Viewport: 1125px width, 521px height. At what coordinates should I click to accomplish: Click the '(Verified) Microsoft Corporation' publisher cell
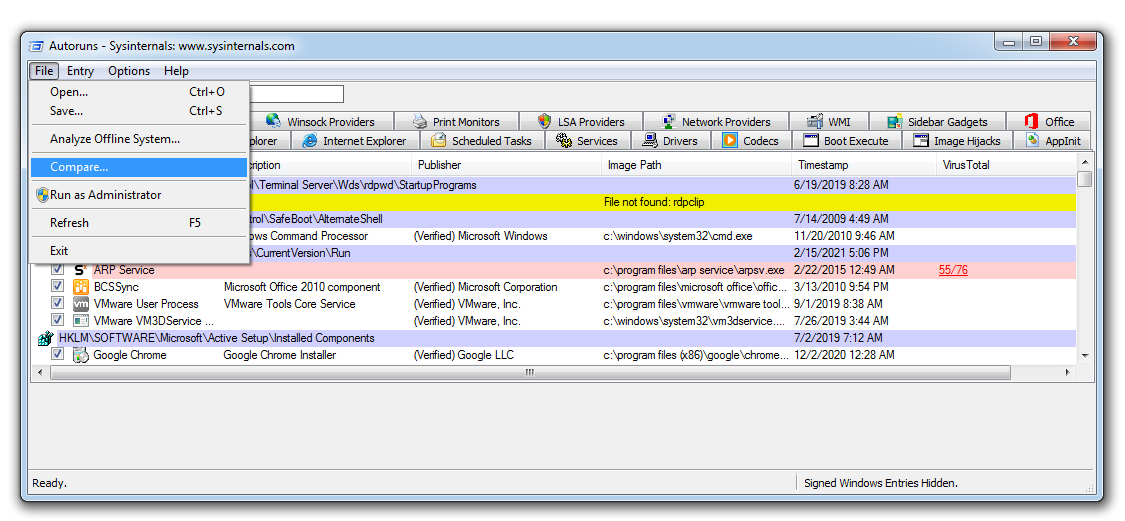(486, 287)
